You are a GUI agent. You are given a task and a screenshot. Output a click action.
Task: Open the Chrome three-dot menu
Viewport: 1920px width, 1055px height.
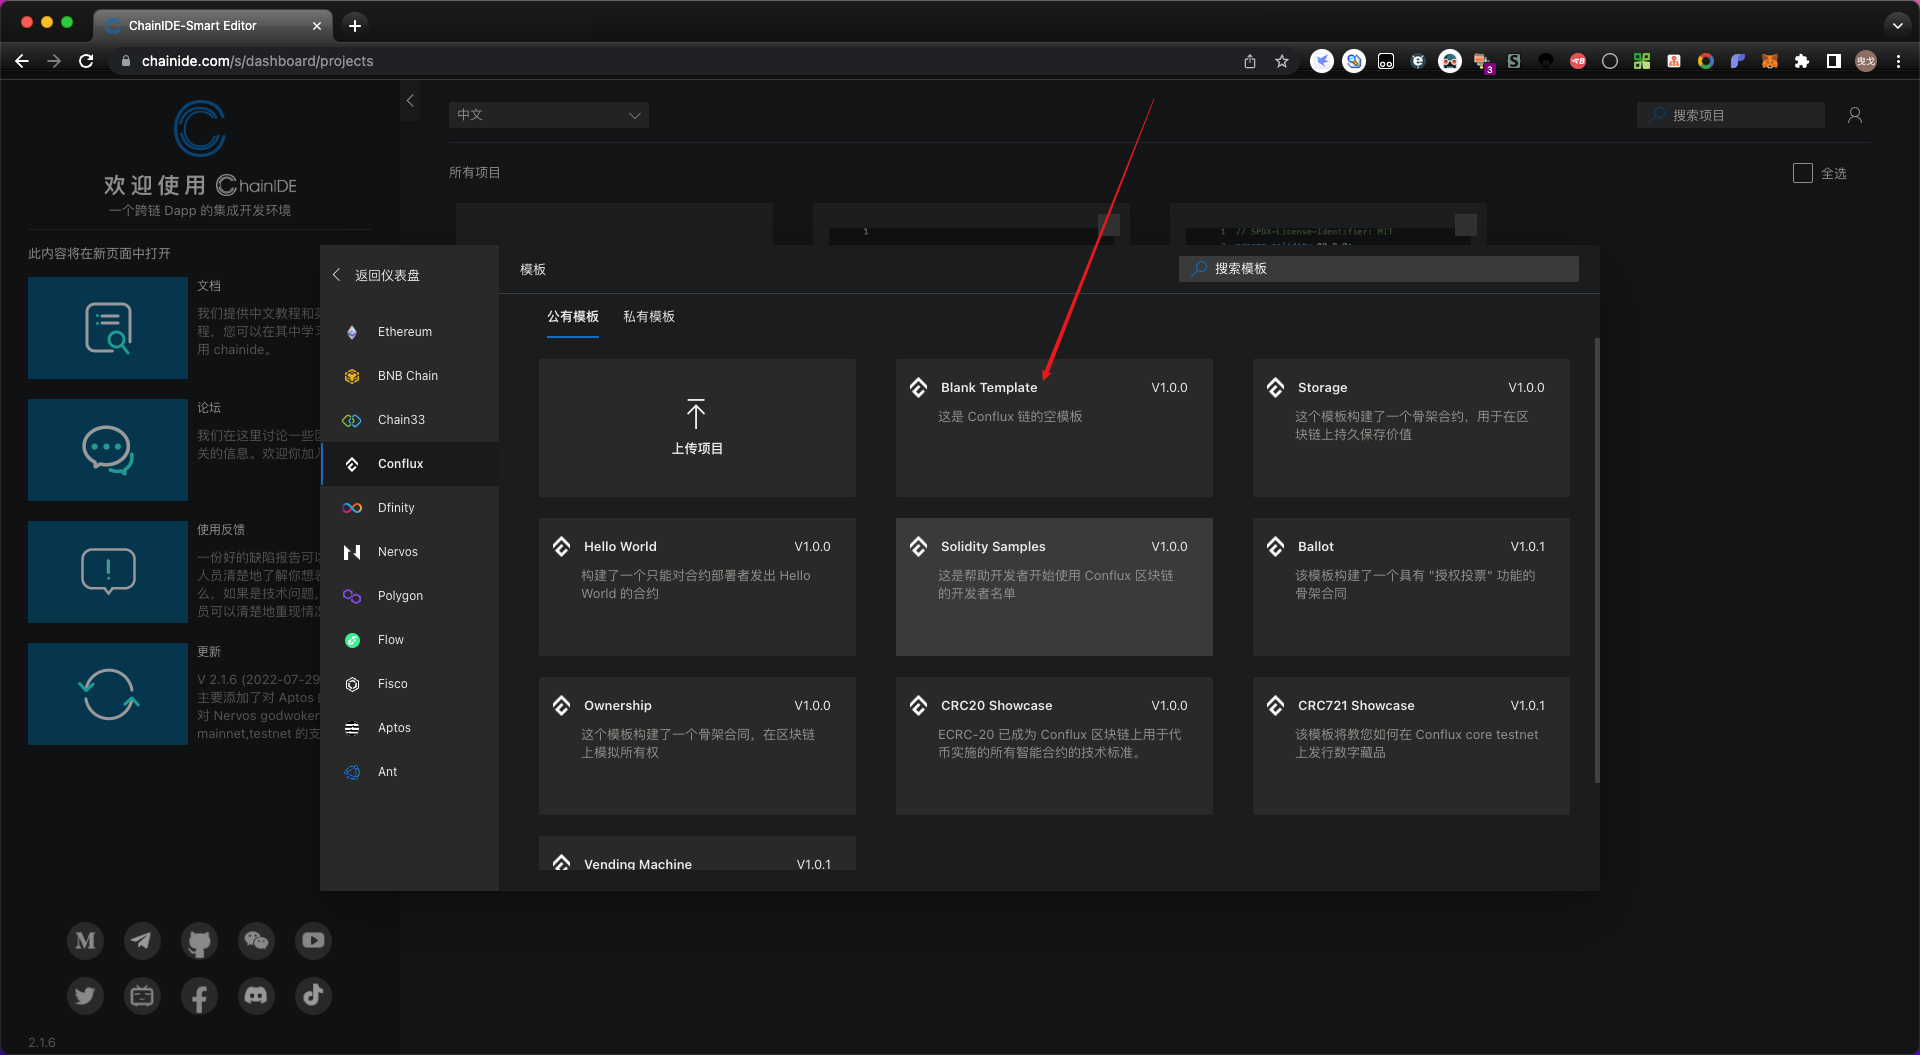click(x=1898, y=61)
